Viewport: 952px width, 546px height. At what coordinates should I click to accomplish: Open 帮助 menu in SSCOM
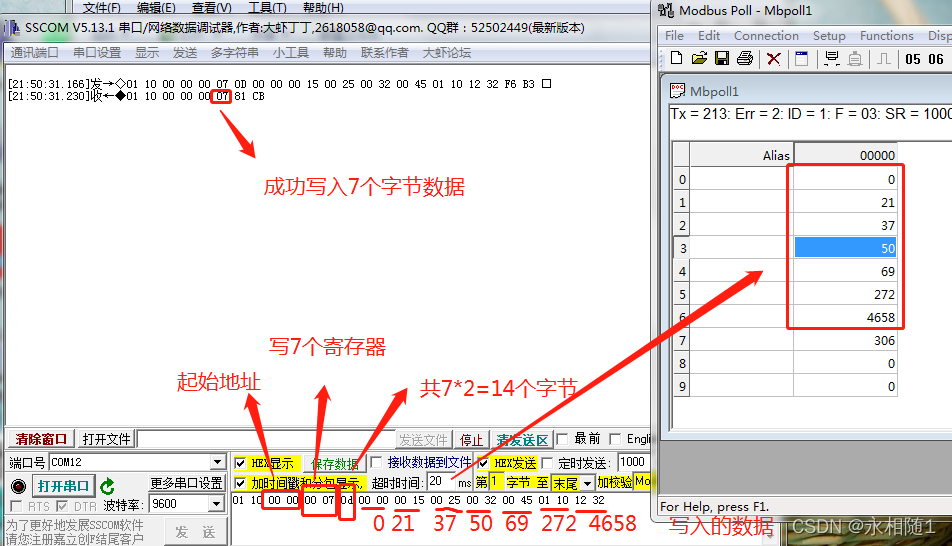[335, 53]
